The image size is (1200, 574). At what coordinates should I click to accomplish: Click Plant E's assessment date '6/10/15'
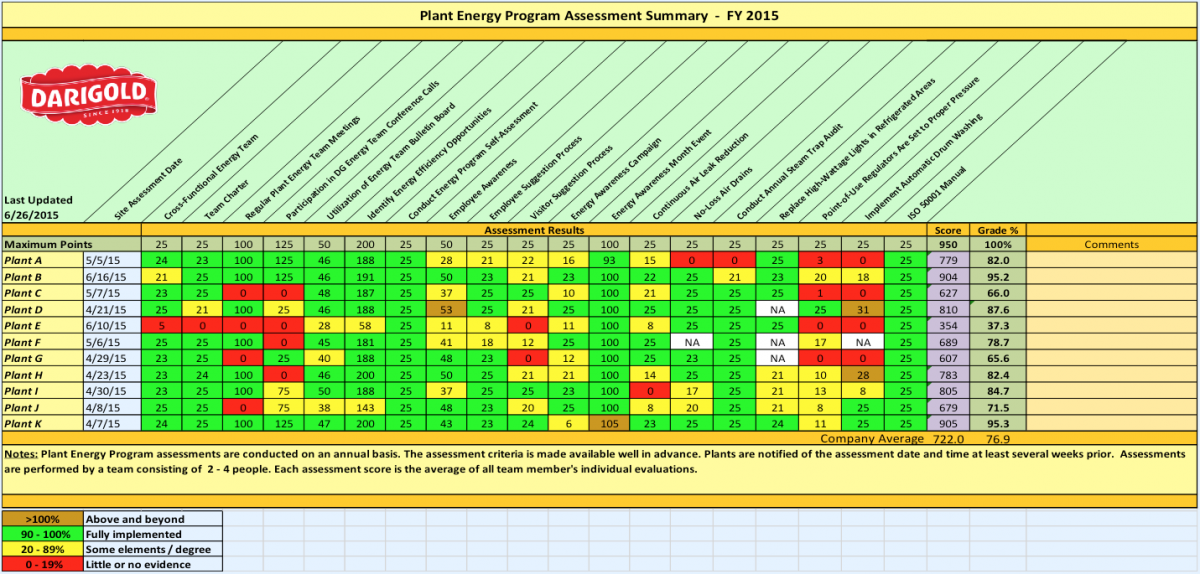coord(111,325)
